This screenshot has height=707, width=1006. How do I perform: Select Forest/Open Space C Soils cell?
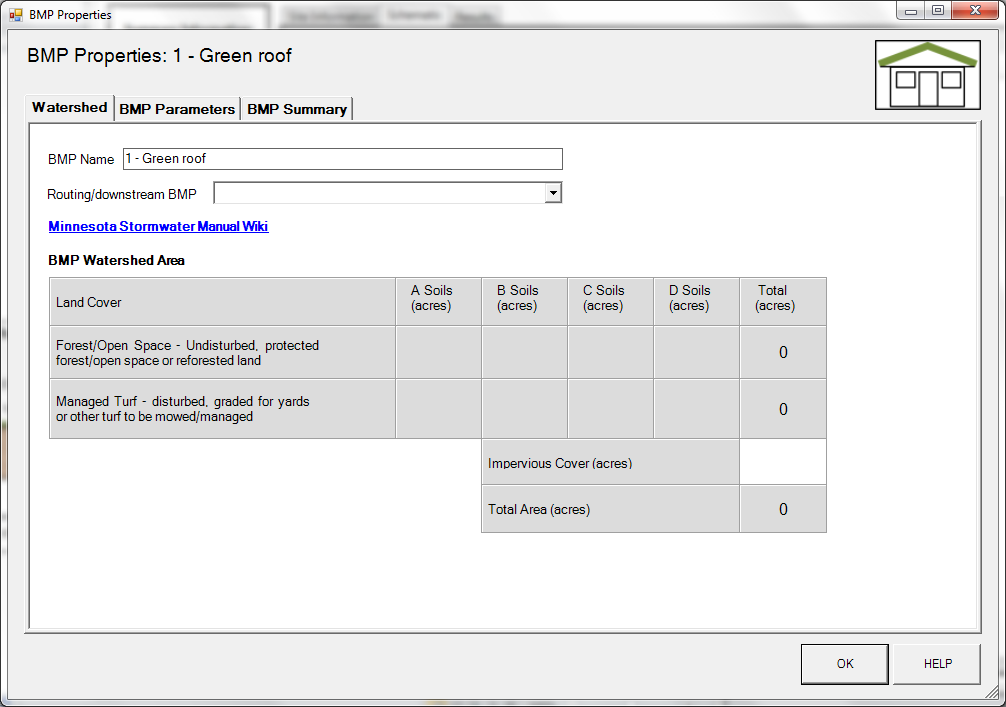click(610, 352)
